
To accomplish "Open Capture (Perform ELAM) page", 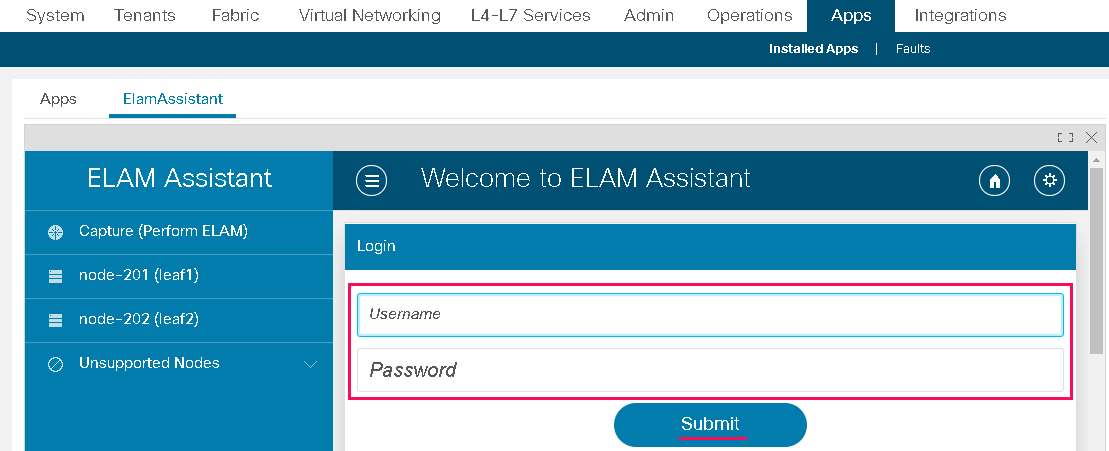I will pos(163,231).
